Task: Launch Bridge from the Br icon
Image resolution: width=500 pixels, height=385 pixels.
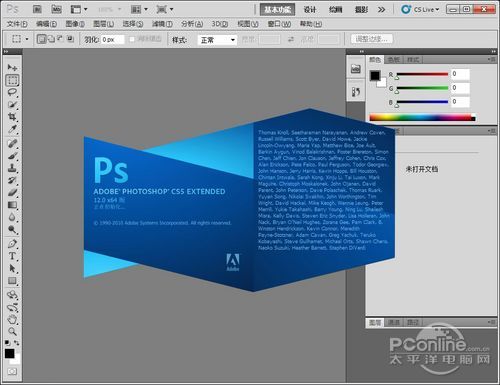Action: (x=37, y=9)
